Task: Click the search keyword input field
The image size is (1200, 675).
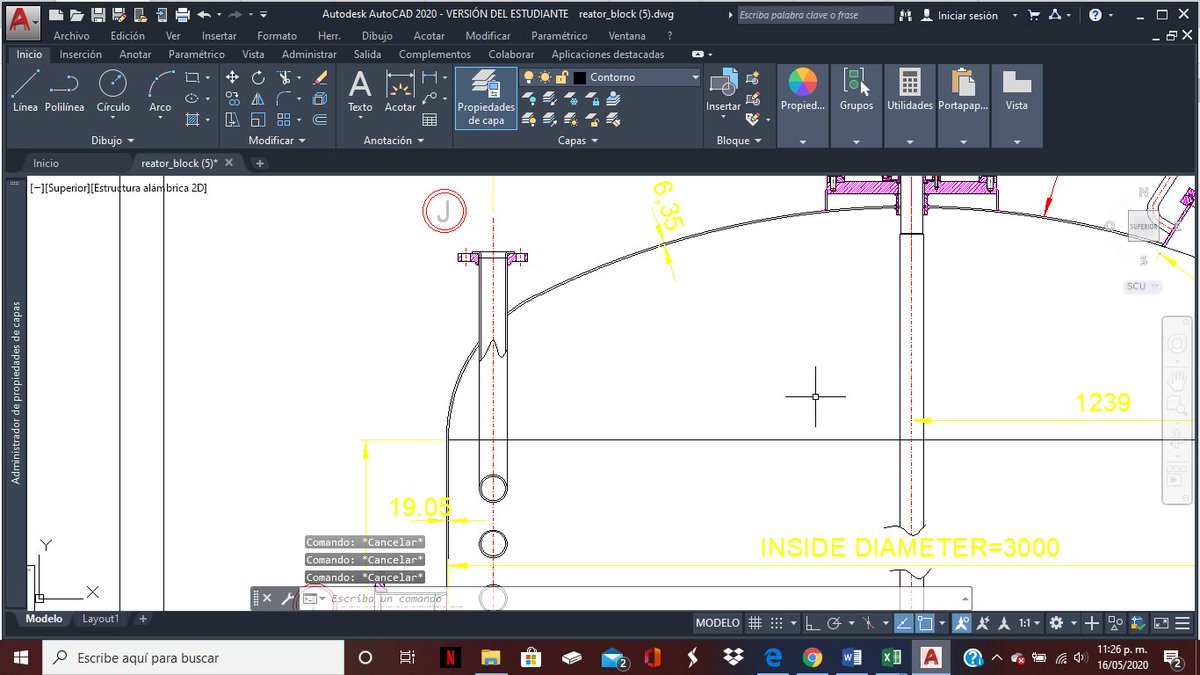Action: tap(815, 15)
